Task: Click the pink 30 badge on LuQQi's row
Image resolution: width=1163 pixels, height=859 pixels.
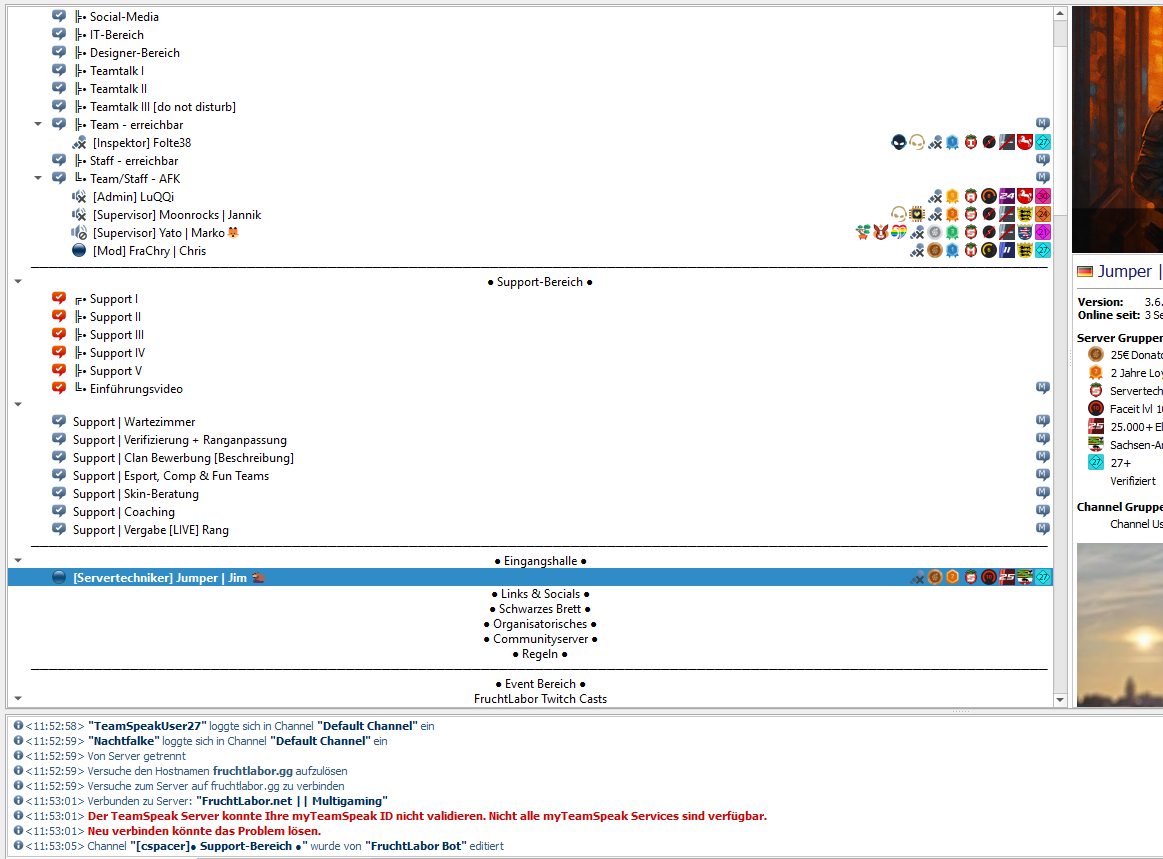Action: tap(1042, 197)
